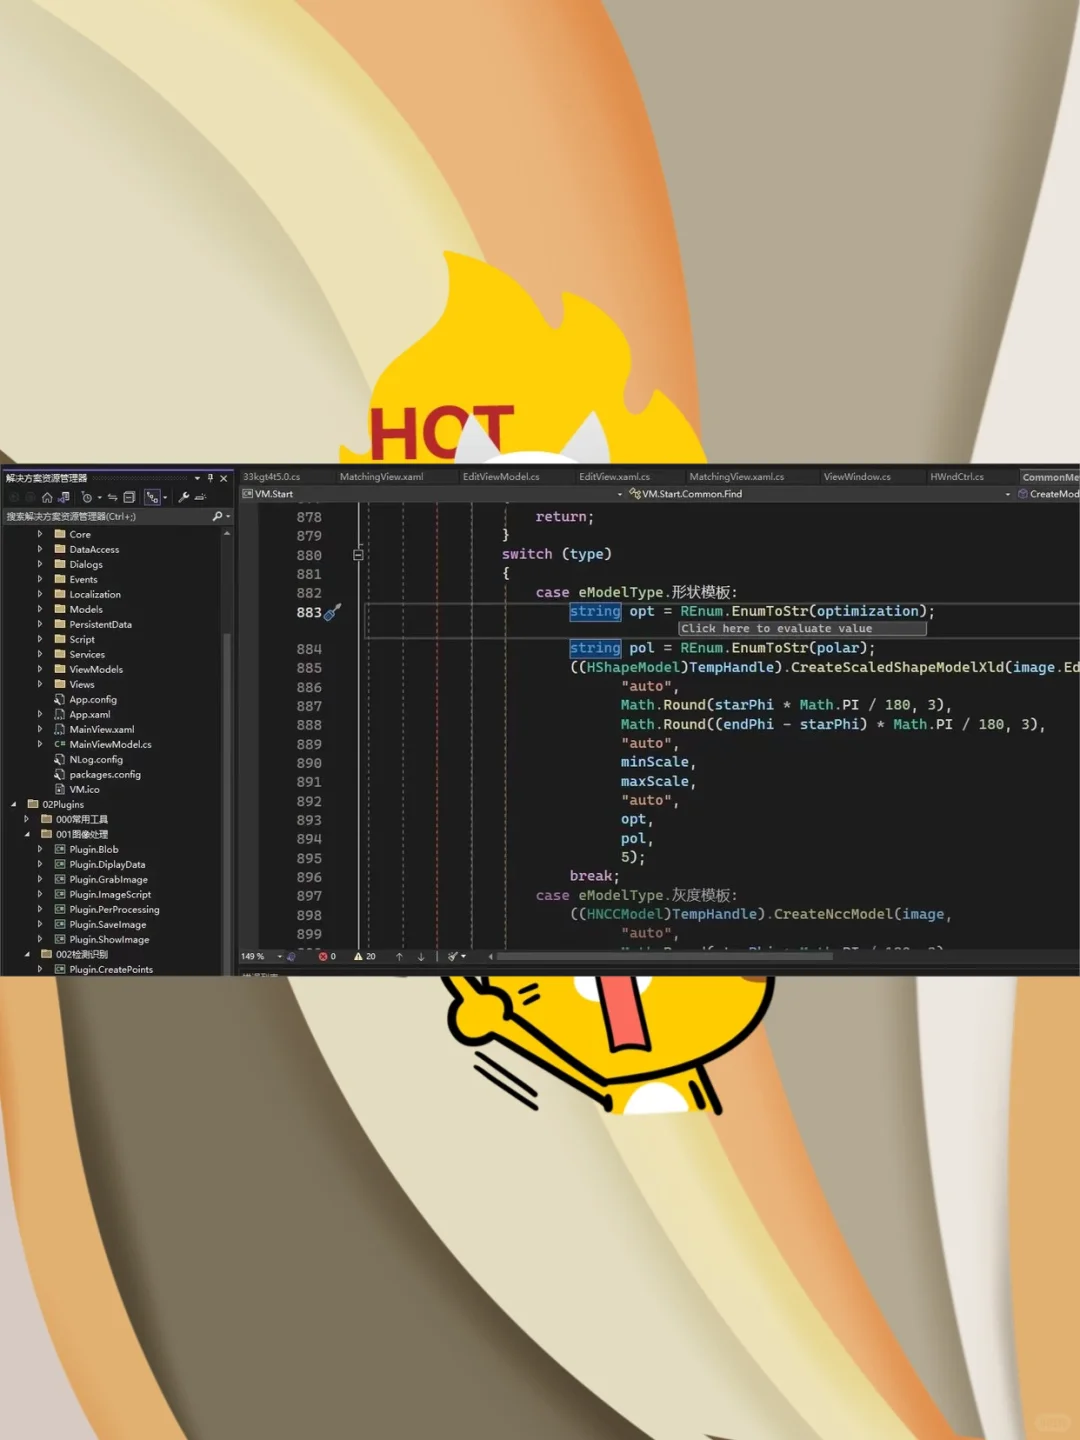Expand the Events folder arrow
Screen dimensions: 1080x1440
click(x=40, y=579)
